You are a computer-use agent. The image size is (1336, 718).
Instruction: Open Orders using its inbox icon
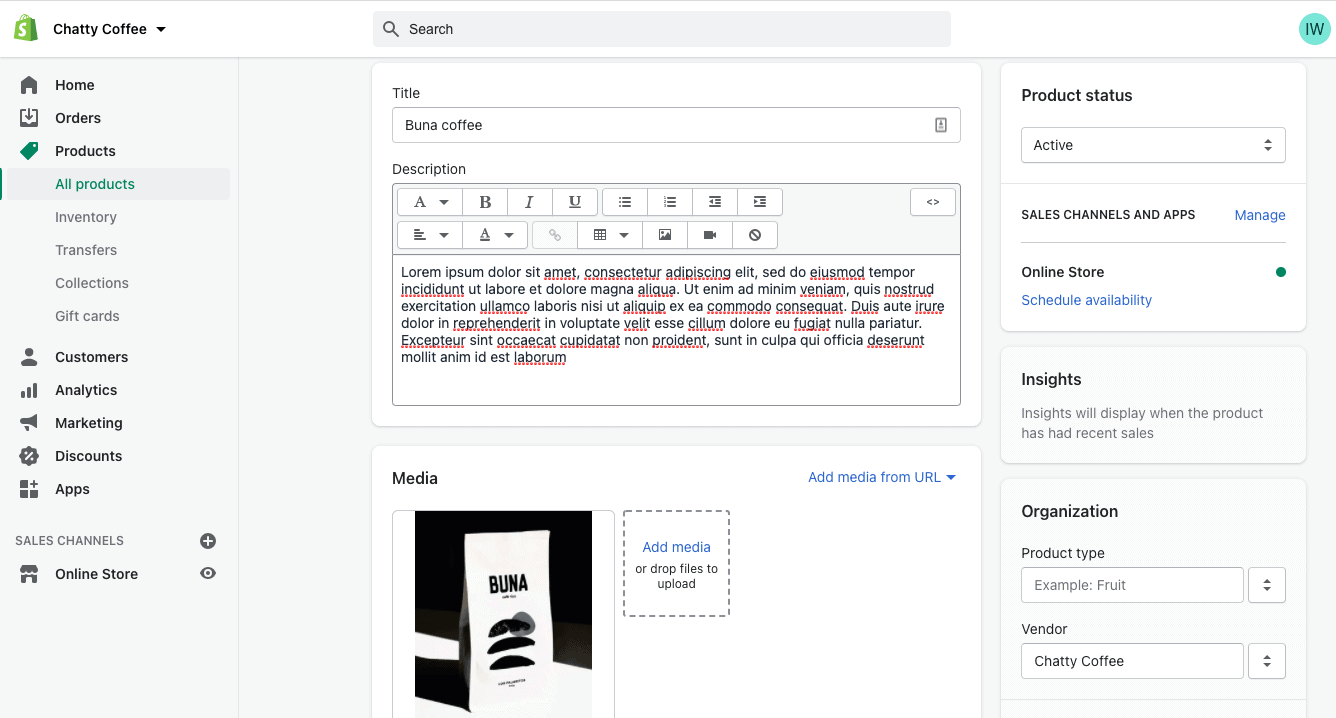coord(29,118)
